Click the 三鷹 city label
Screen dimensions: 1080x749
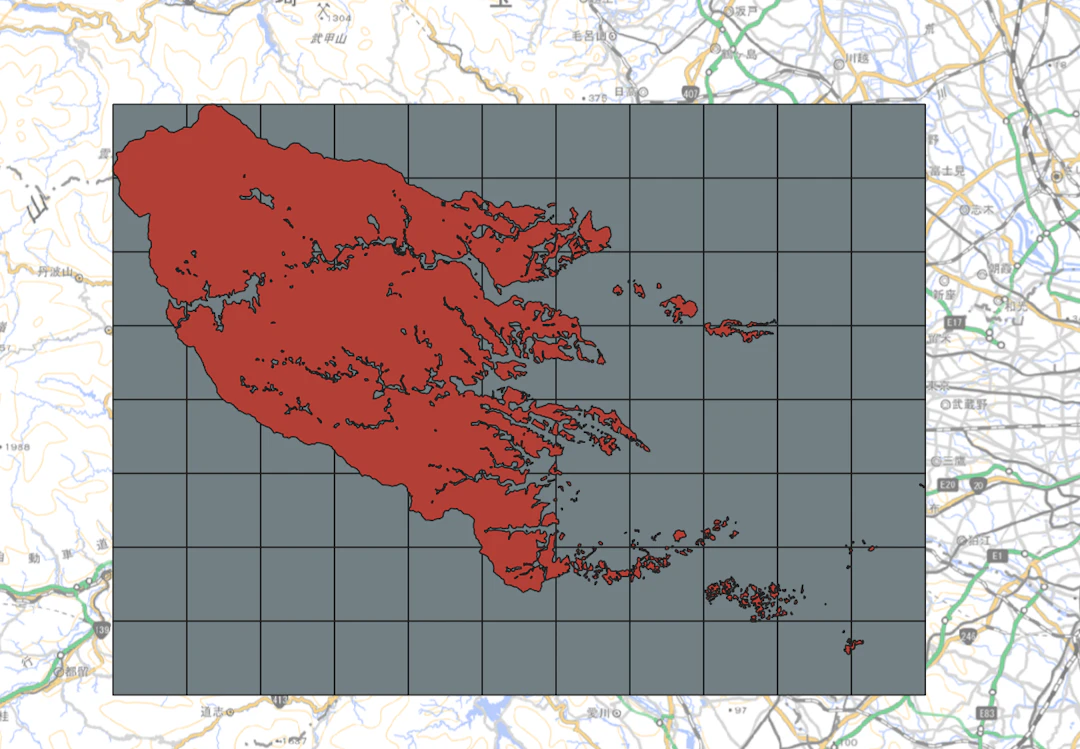pos(954,460)
